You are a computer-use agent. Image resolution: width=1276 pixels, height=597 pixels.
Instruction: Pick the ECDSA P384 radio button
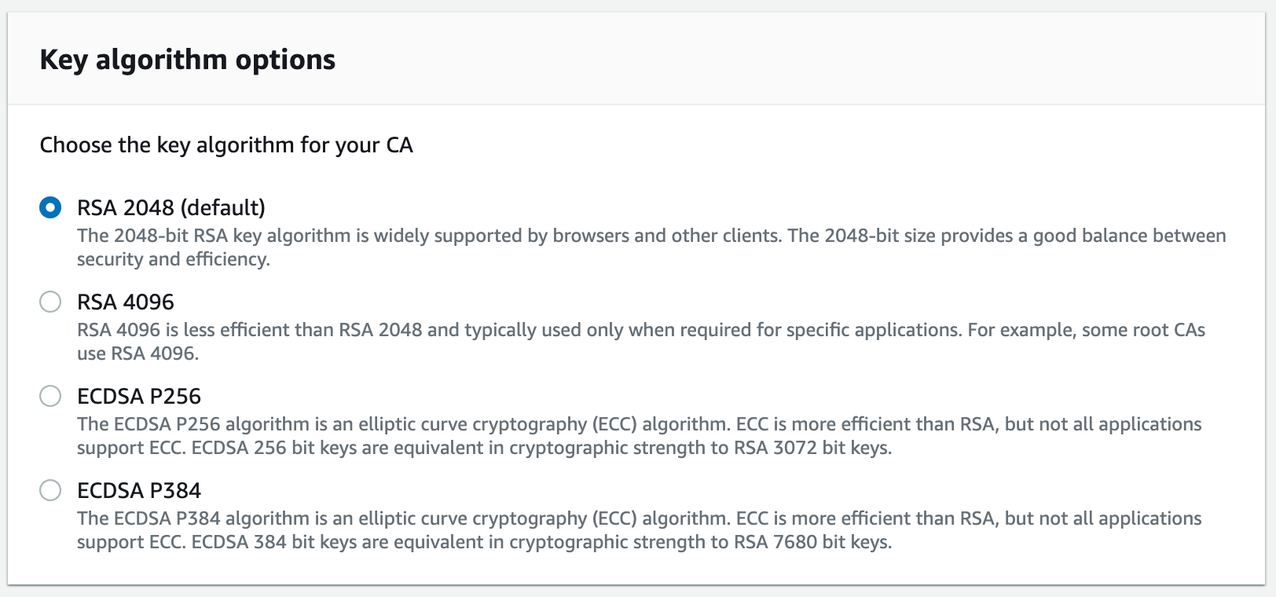pyautogui.click(x=50, y=490)
